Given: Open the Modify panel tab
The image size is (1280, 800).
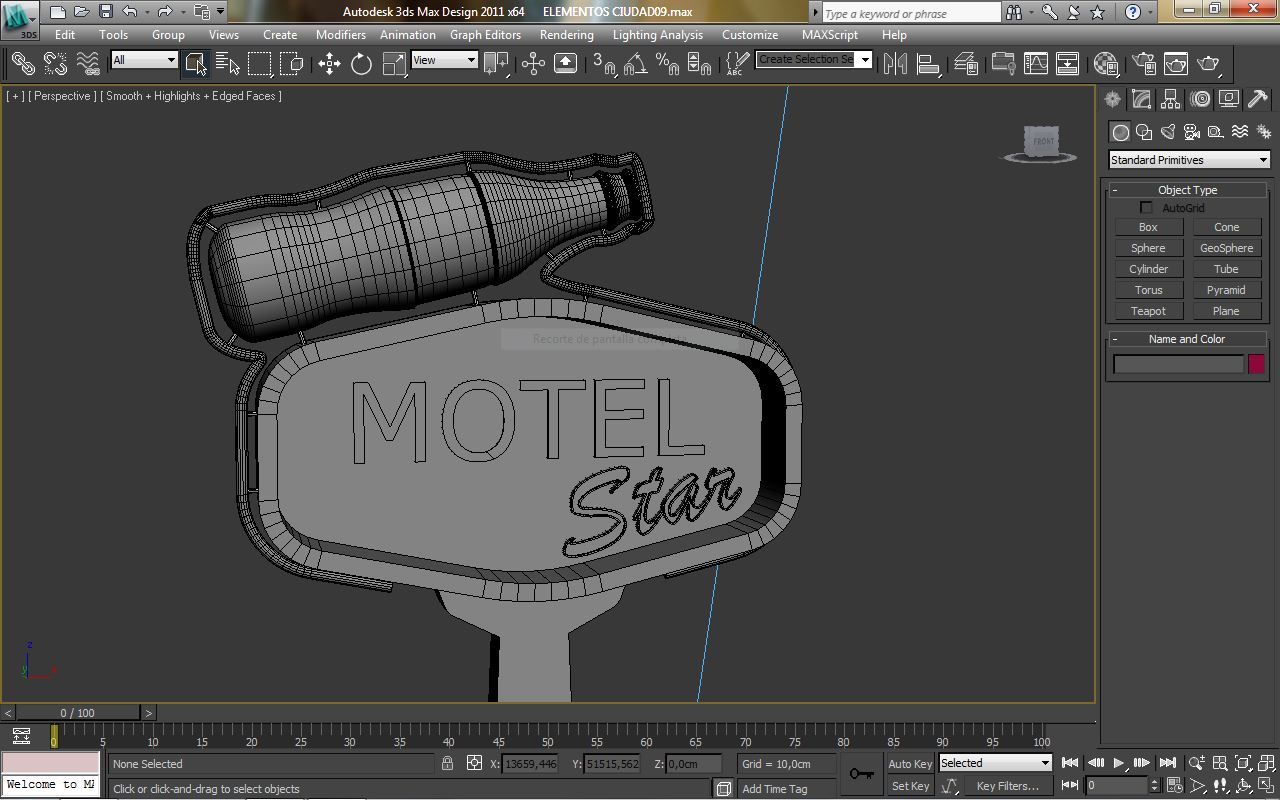Looking at the screenshot, I should (1141, 99).
